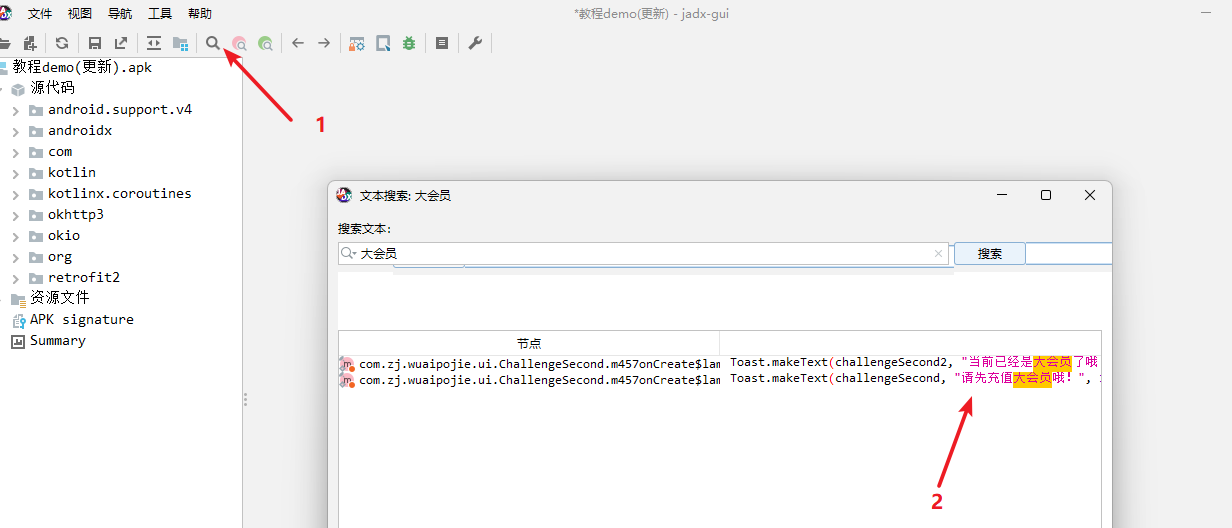Open text search magnifier icon
Viewport: 1232px width, 528px height.
(x=213, y=43)
